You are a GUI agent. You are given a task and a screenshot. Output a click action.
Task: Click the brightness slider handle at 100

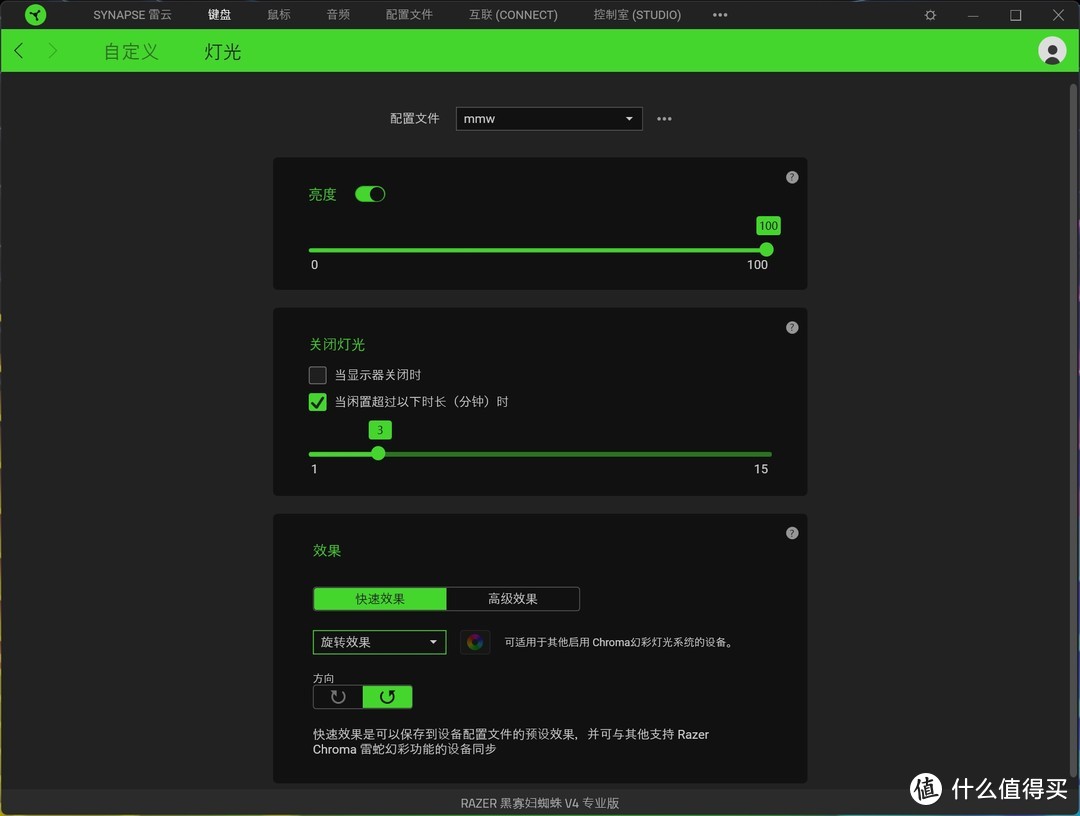pos(766,249)
